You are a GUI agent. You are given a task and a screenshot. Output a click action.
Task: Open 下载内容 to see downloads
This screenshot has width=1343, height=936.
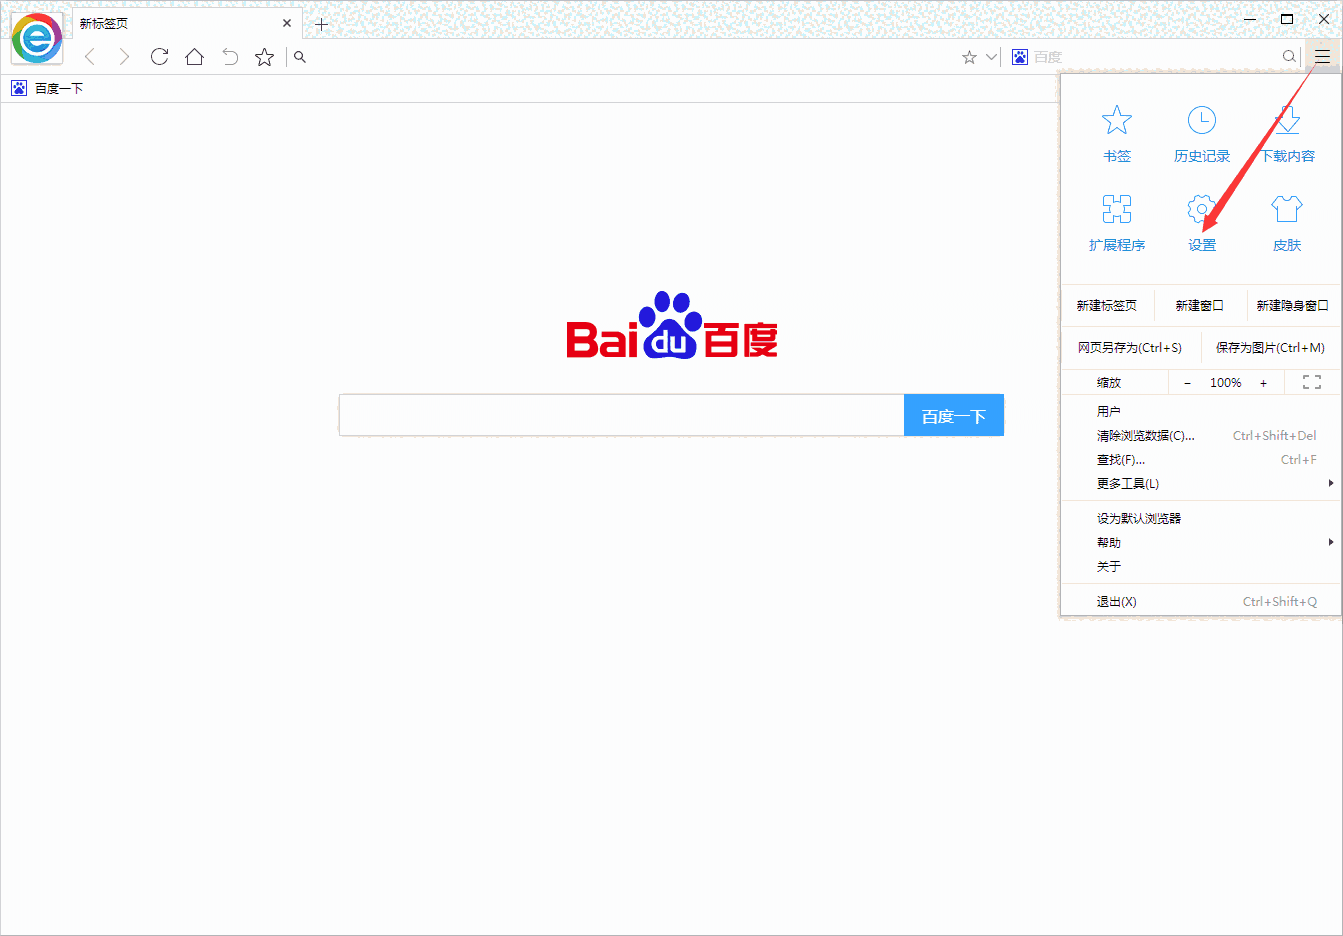[1286, 130]
